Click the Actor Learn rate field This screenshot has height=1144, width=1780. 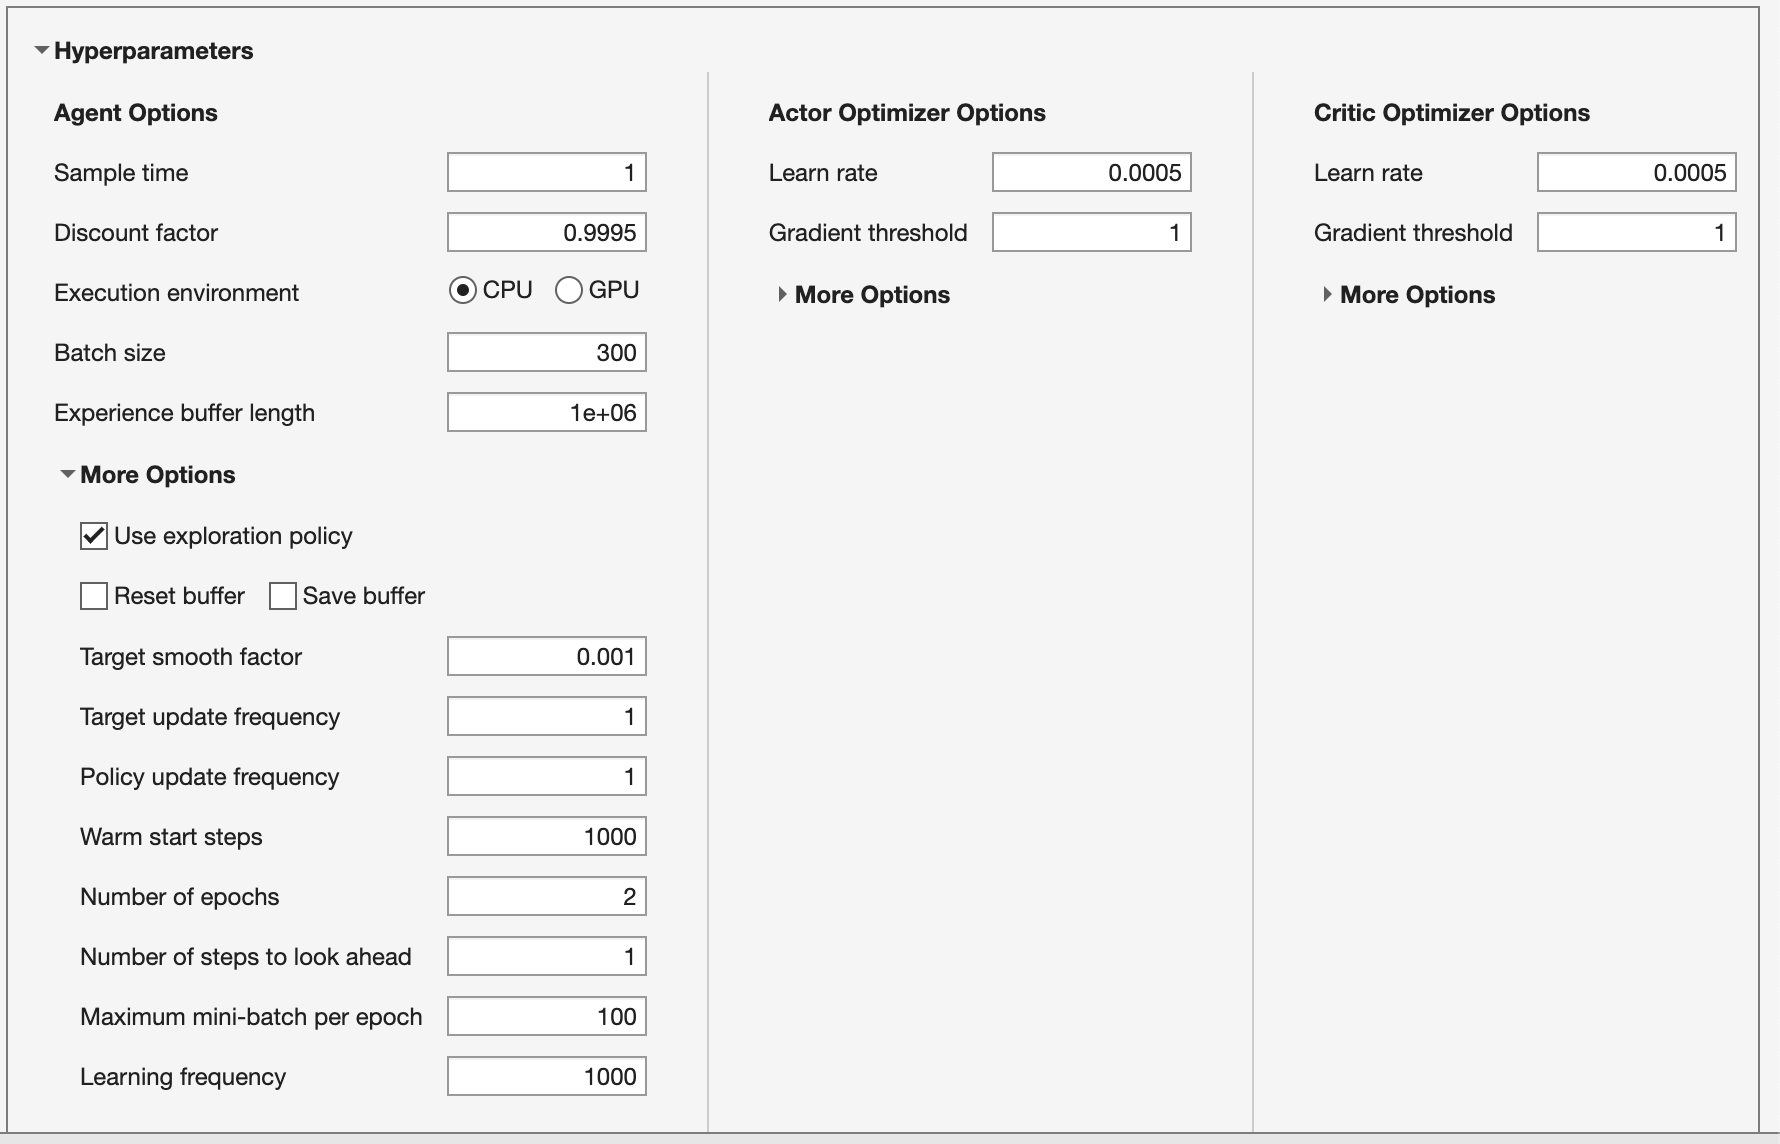(1090, 171)
